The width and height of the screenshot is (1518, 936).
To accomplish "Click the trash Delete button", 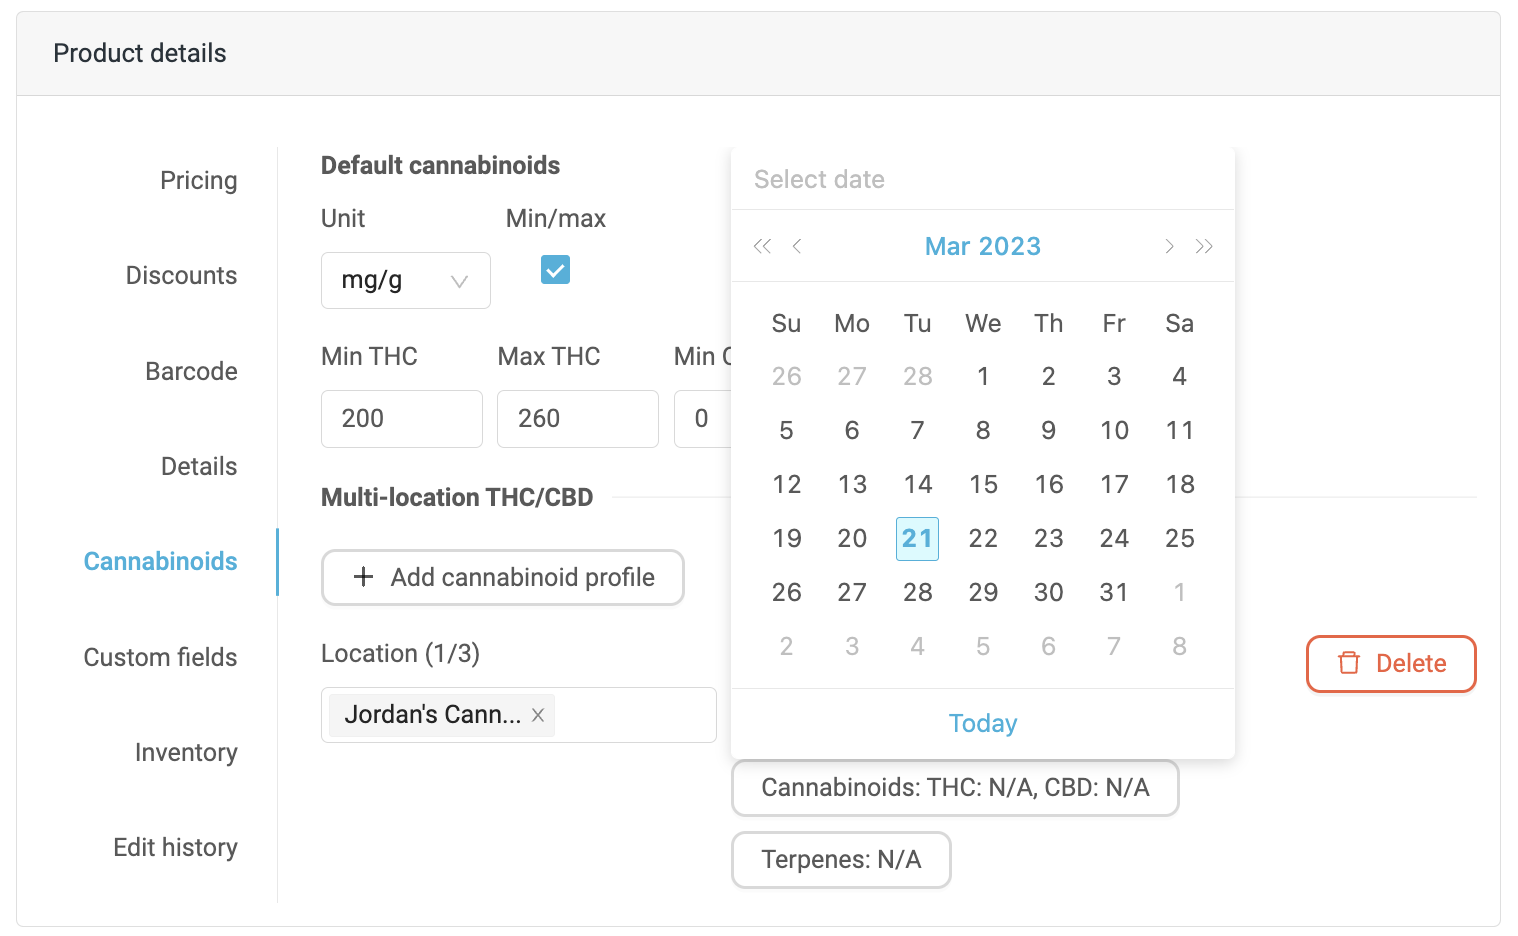I will click(1391, 664).
